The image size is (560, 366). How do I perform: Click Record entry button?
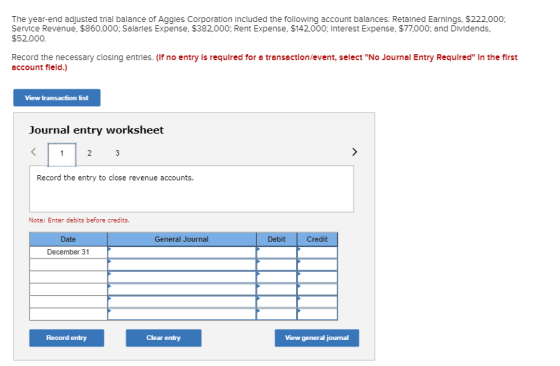point(66,338)
